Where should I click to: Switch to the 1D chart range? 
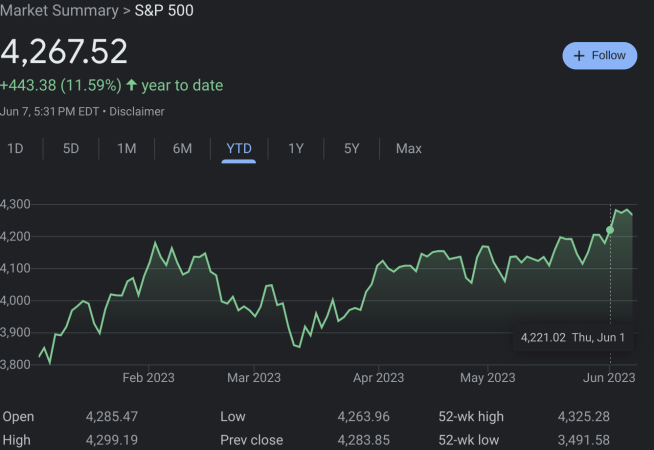point(15,148)
